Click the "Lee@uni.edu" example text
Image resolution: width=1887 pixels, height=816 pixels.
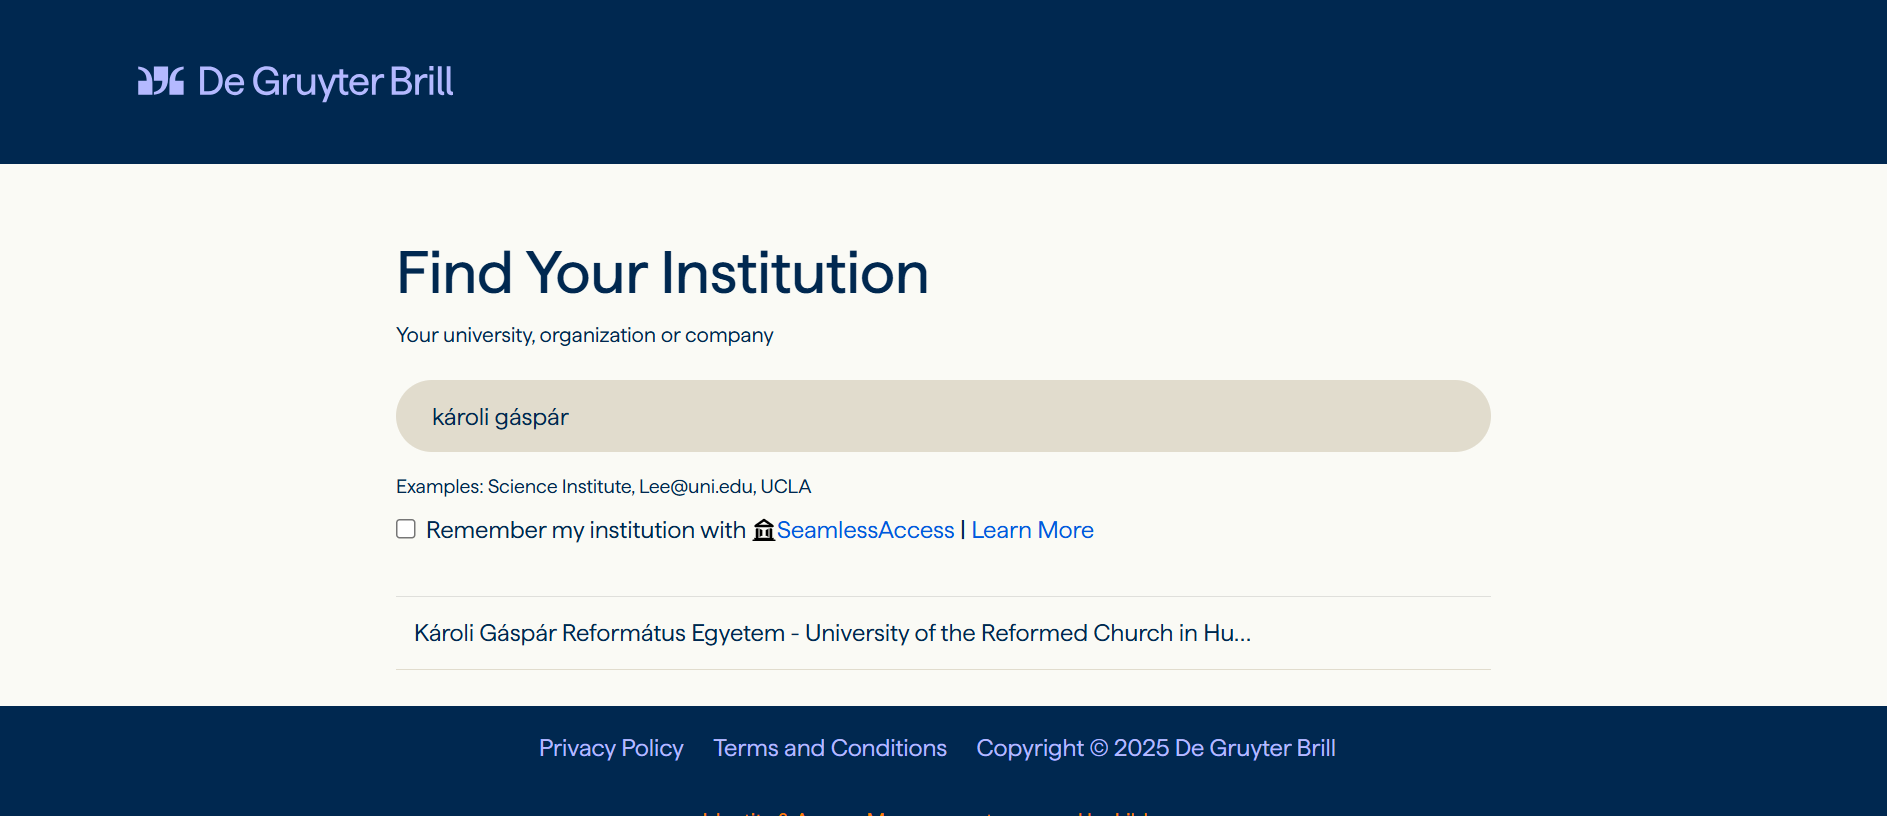(696, 487)
